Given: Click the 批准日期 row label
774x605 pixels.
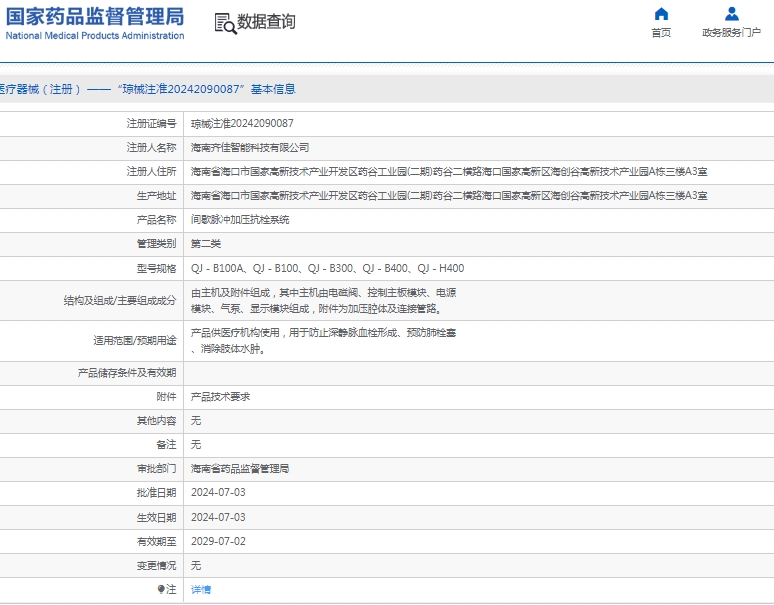Looking at the screenshot, I should (156, 492).
